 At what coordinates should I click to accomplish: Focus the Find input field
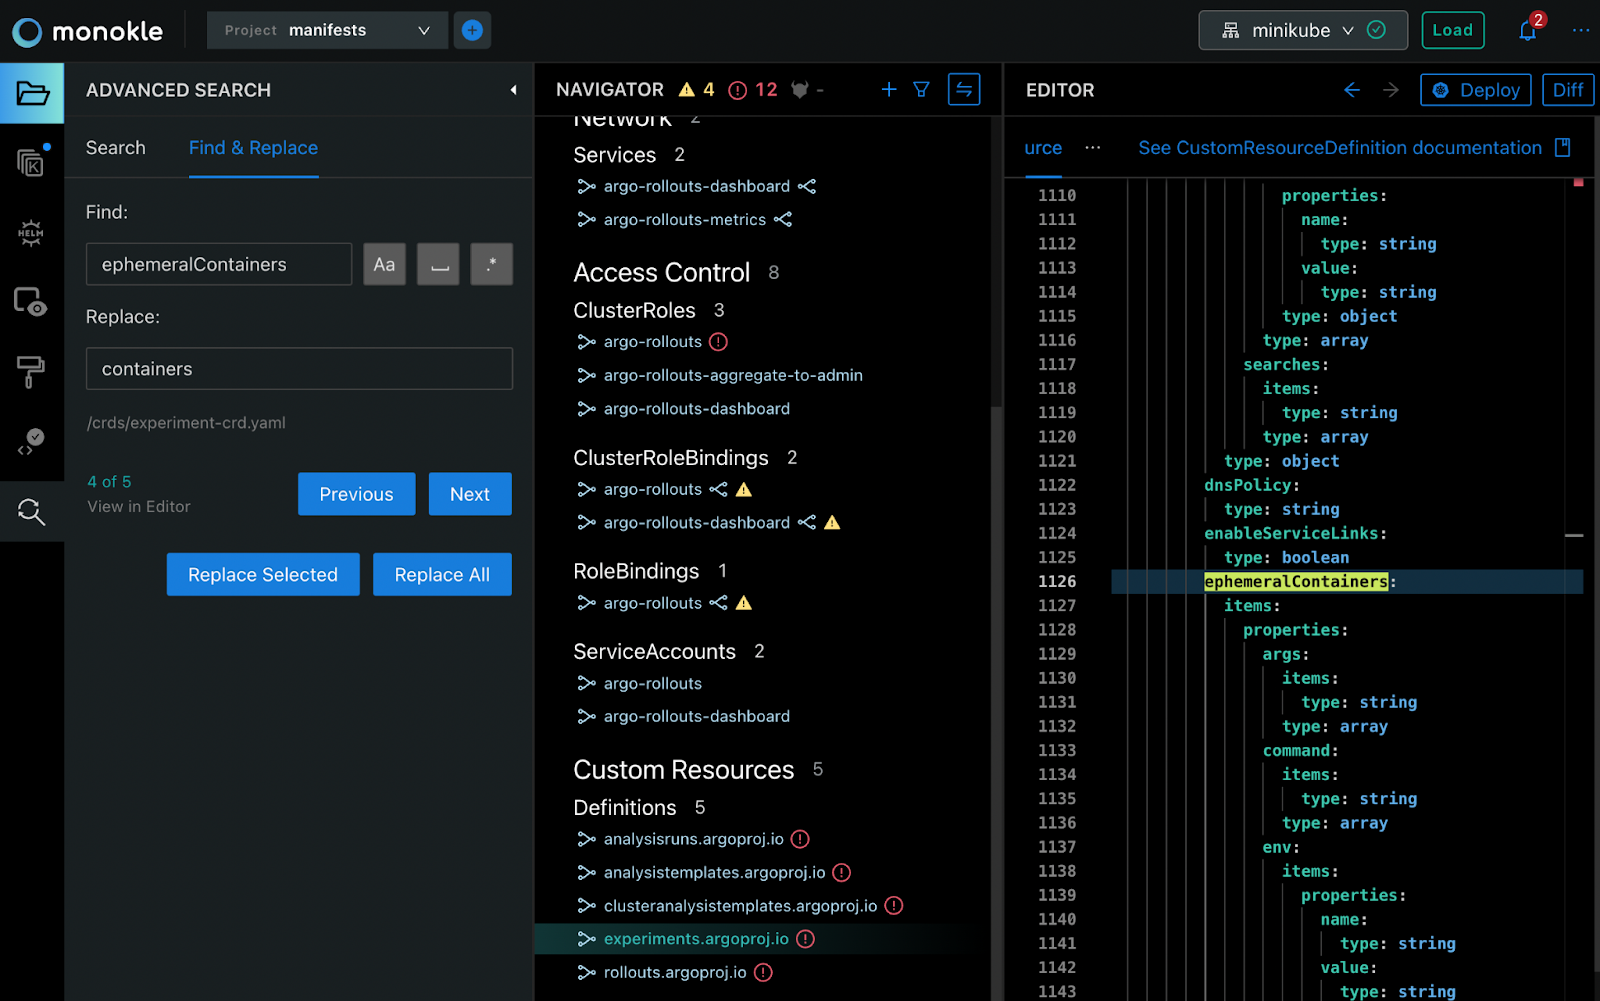219,265
